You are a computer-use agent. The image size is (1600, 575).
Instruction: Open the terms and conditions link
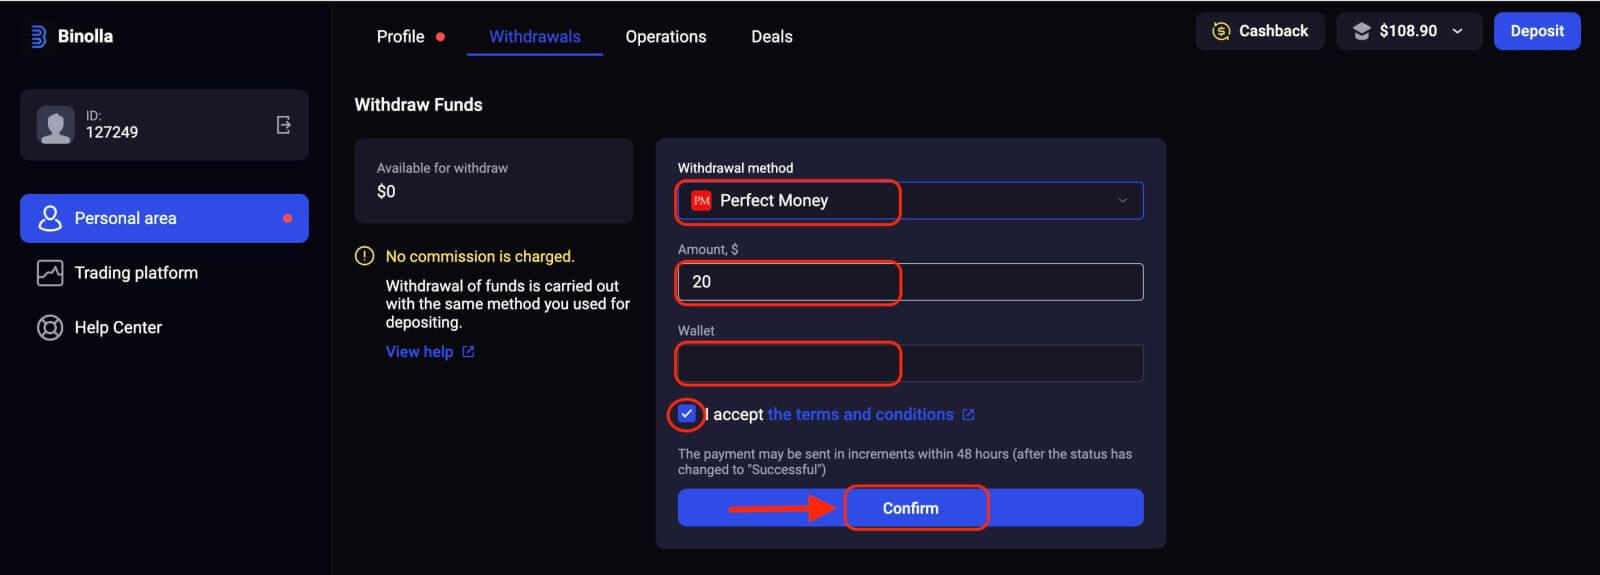[860, 414]
